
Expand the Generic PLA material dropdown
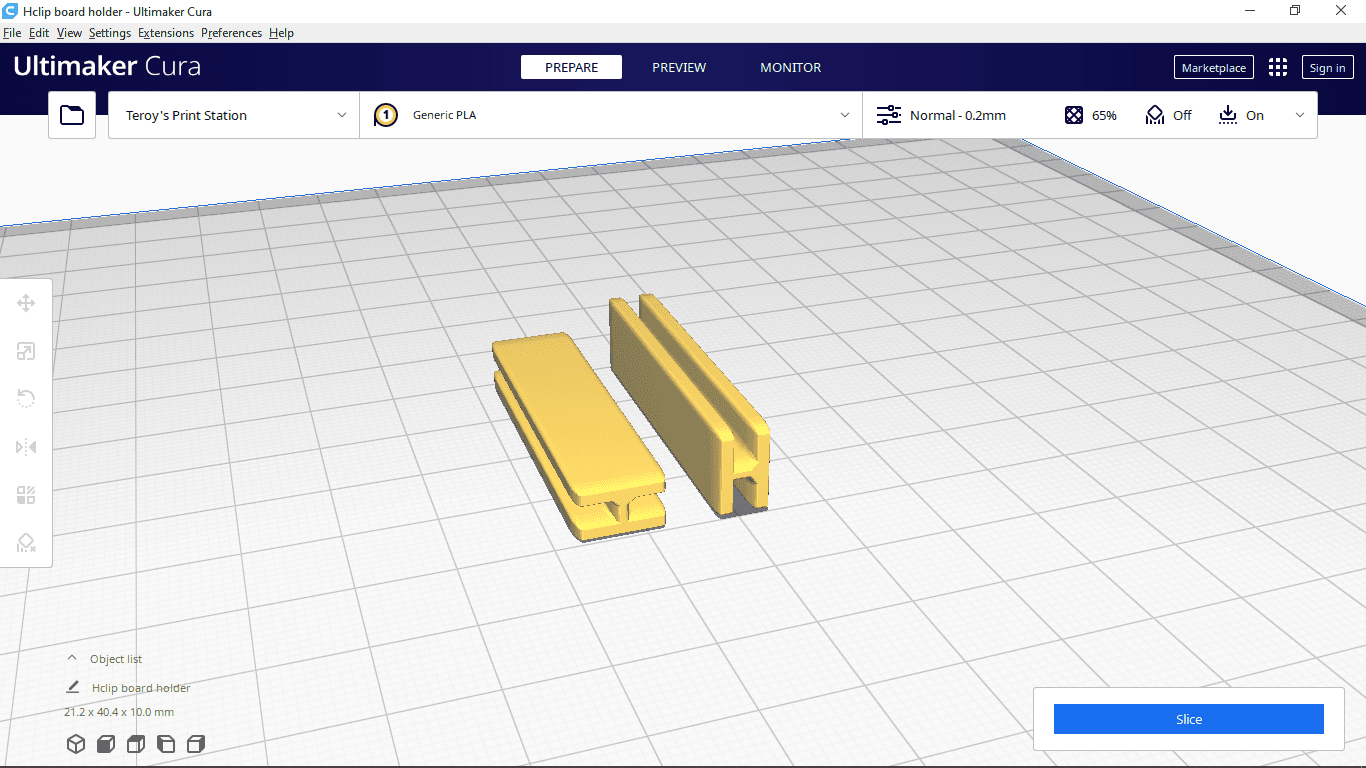[611, 115]
